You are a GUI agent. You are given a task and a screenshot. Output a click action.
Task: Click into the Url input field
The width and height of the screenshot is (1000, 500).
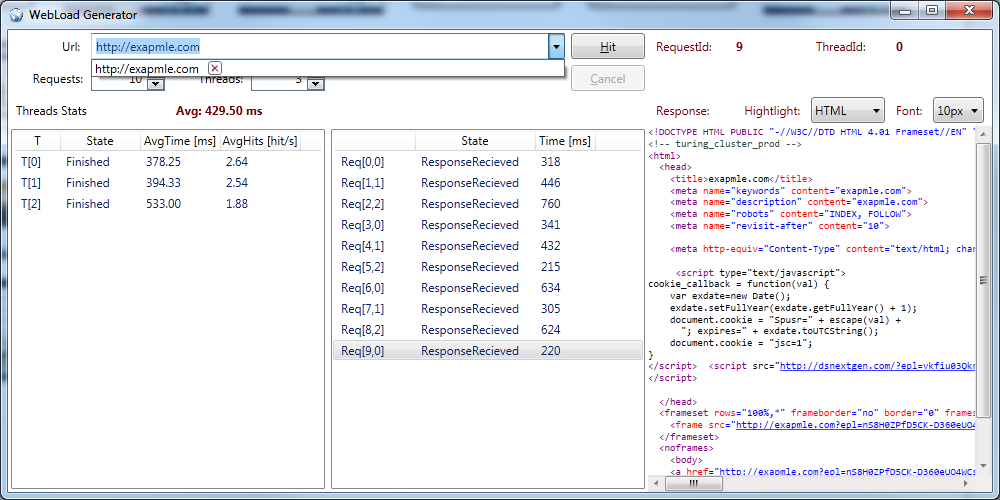(x=320, y=47)
